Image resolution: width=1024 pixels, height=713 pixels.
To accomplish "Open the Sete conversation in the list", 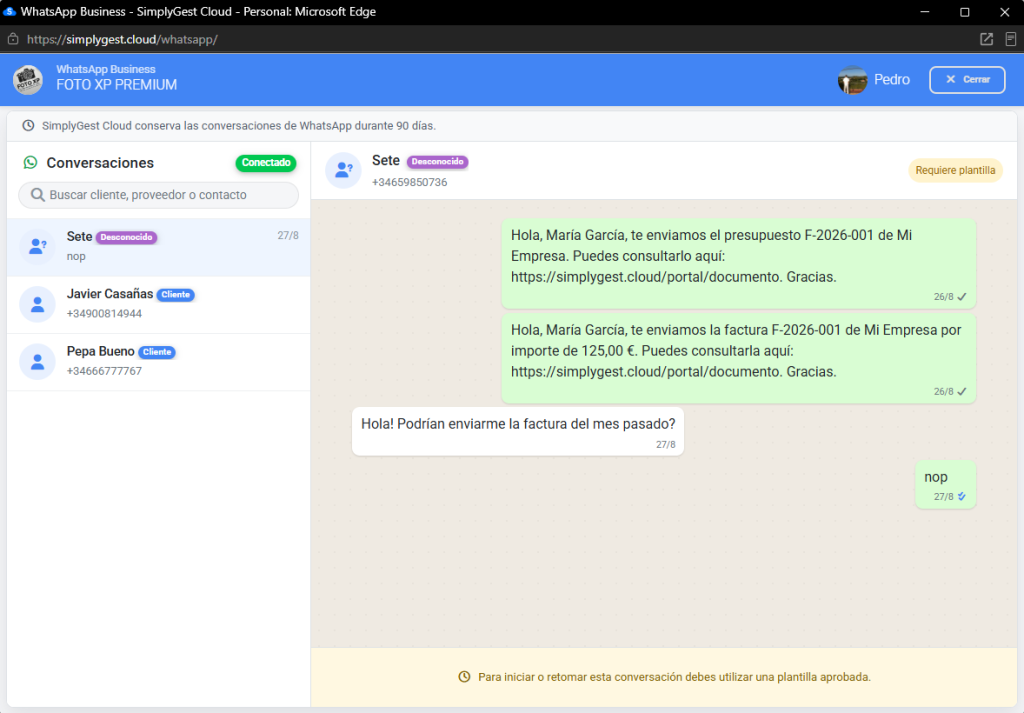I will coord(159,247).
